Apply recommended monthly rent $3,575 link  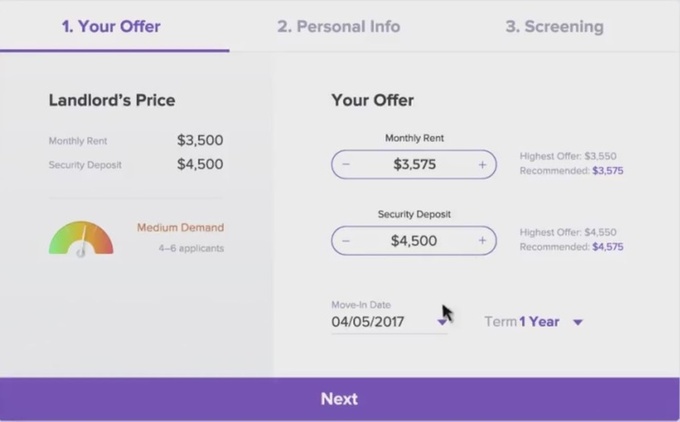(608, 171)
